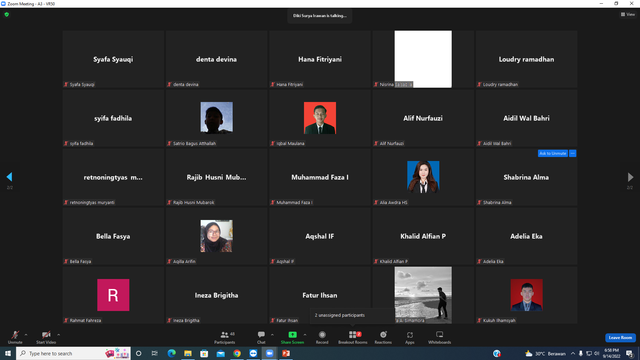This screenshot has height=360, width=640.
Task: Select Rahmat Fahreza's pink R avatar
Action: 113,295
